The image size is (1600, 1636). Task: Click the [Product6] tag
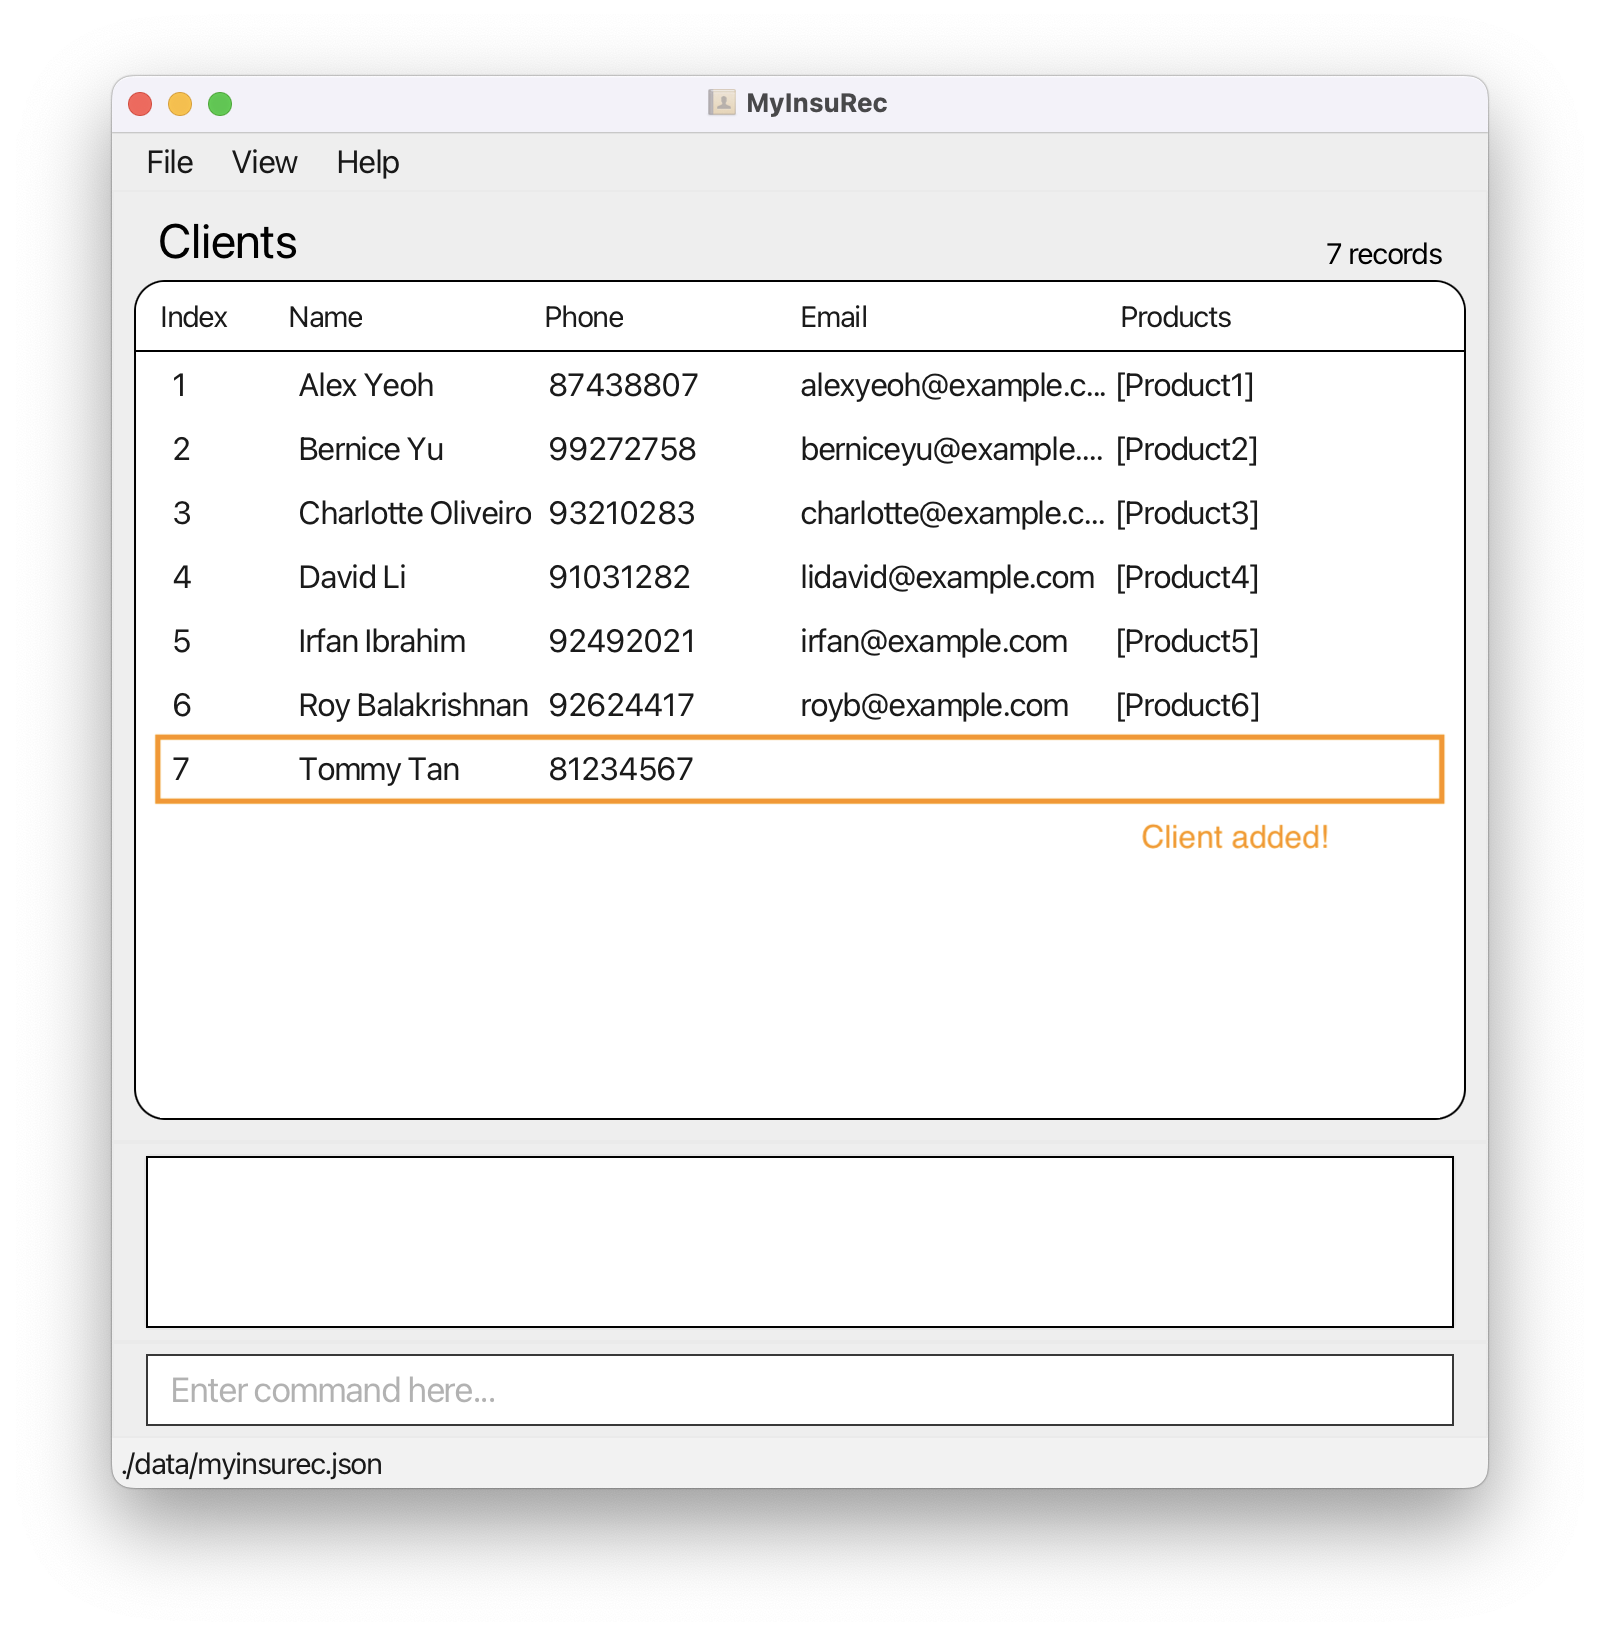[x=1187, y=705]
